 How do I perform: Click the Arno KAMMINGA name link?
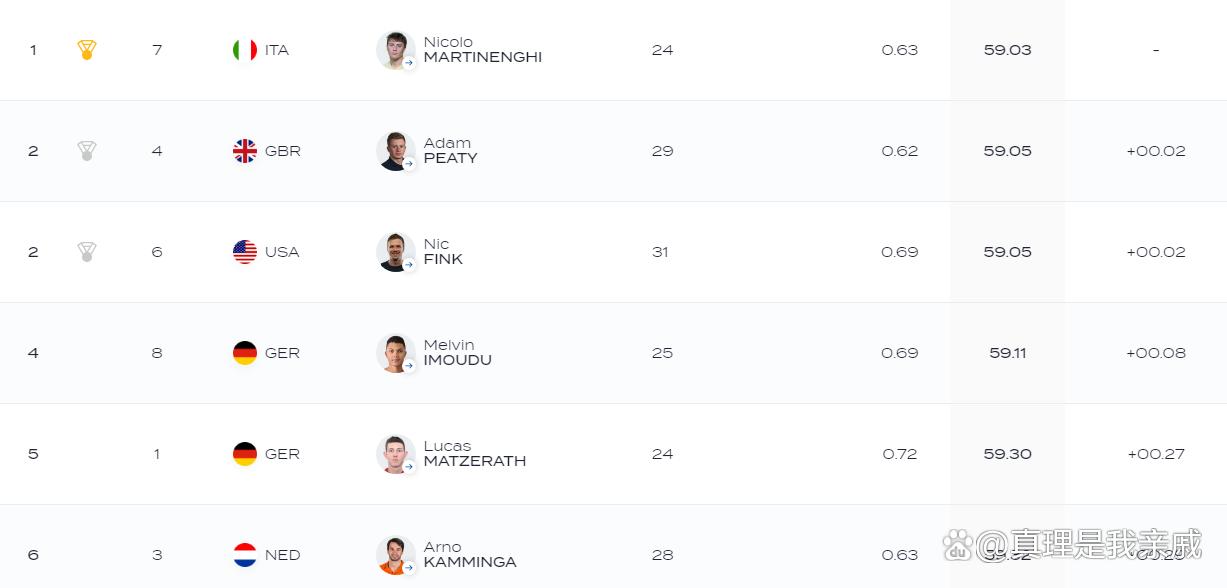[x=470, y=555]
